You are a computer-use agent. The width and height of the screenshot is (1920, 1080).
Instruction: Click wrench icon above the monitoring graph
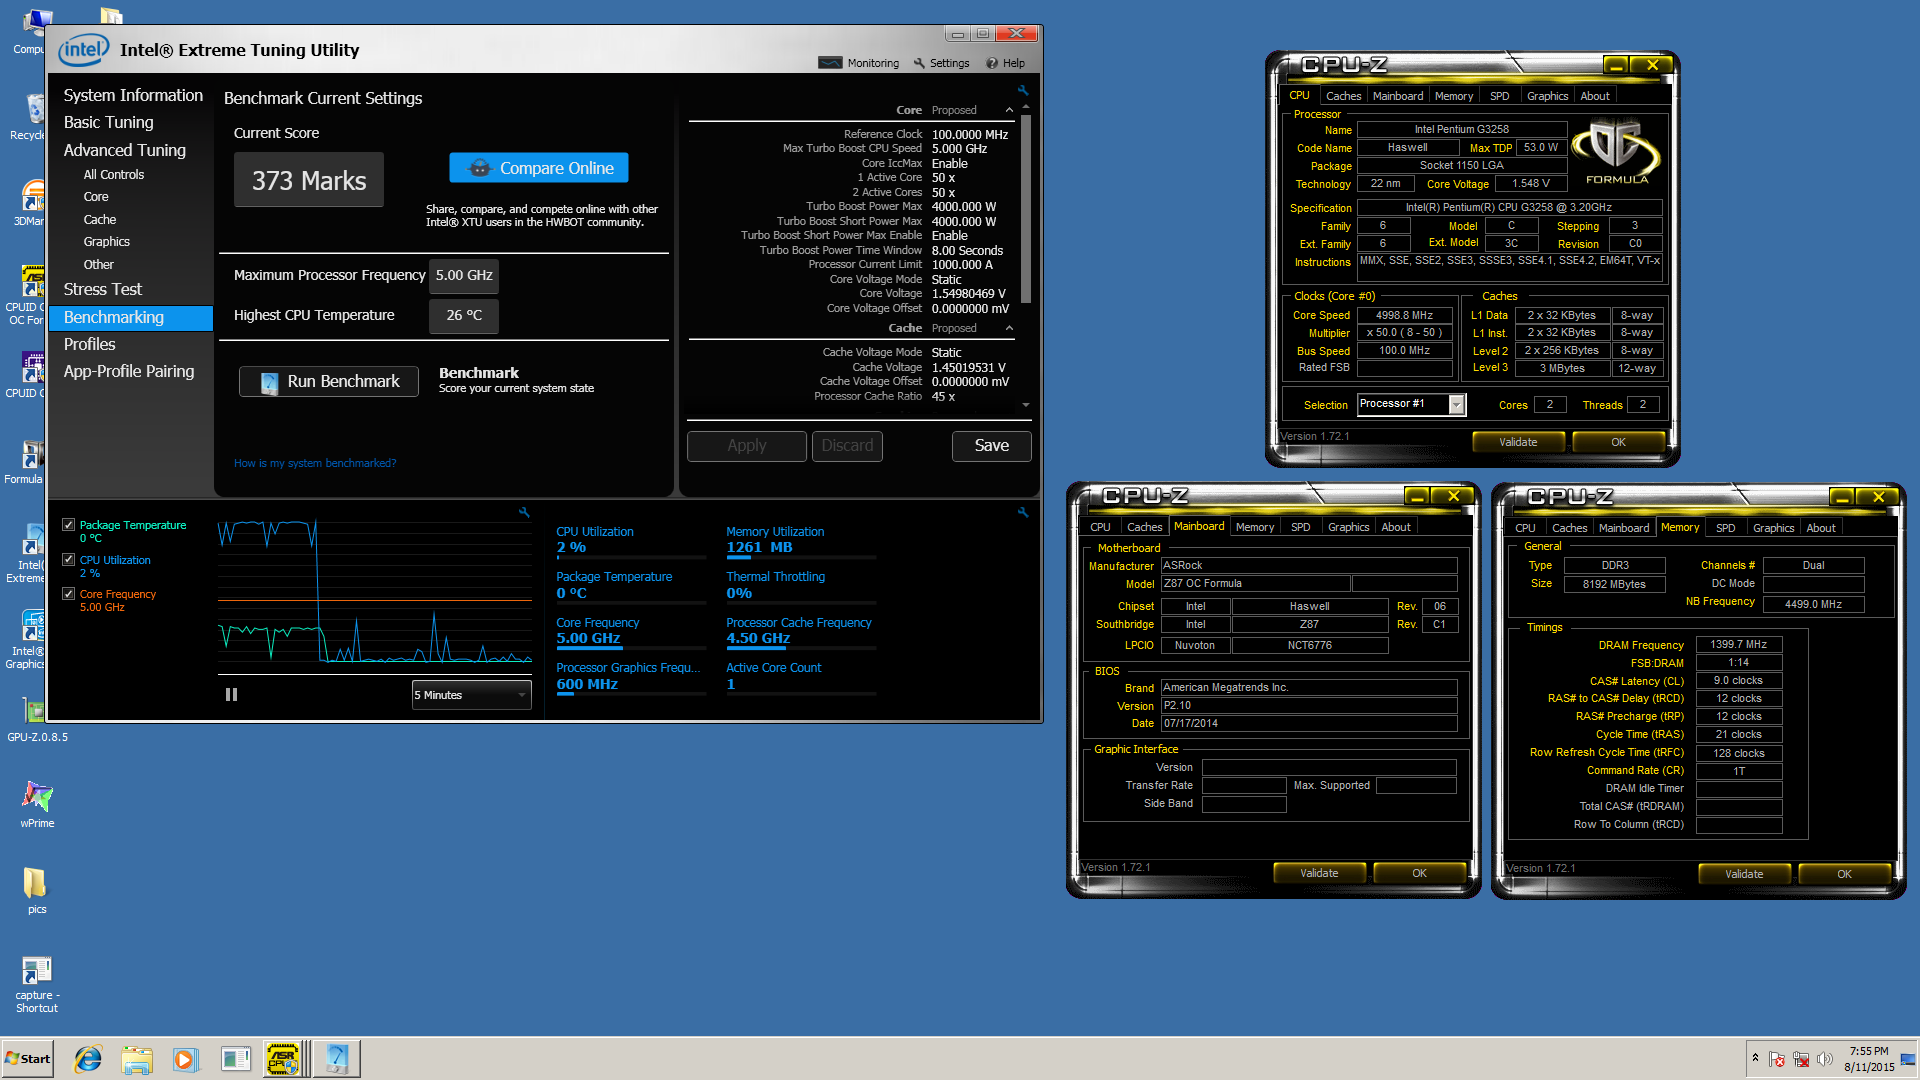[524, 512]
